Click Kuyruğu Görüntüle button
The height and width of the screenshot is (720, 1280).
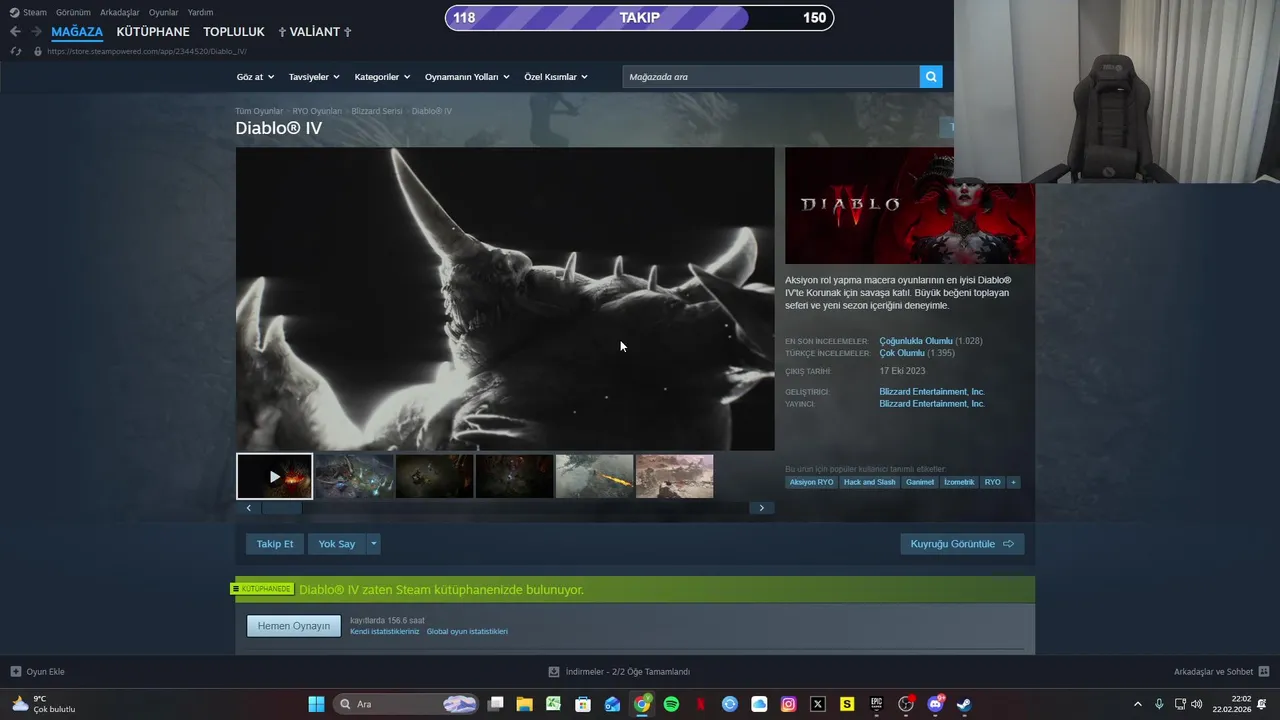coord(962,544)
